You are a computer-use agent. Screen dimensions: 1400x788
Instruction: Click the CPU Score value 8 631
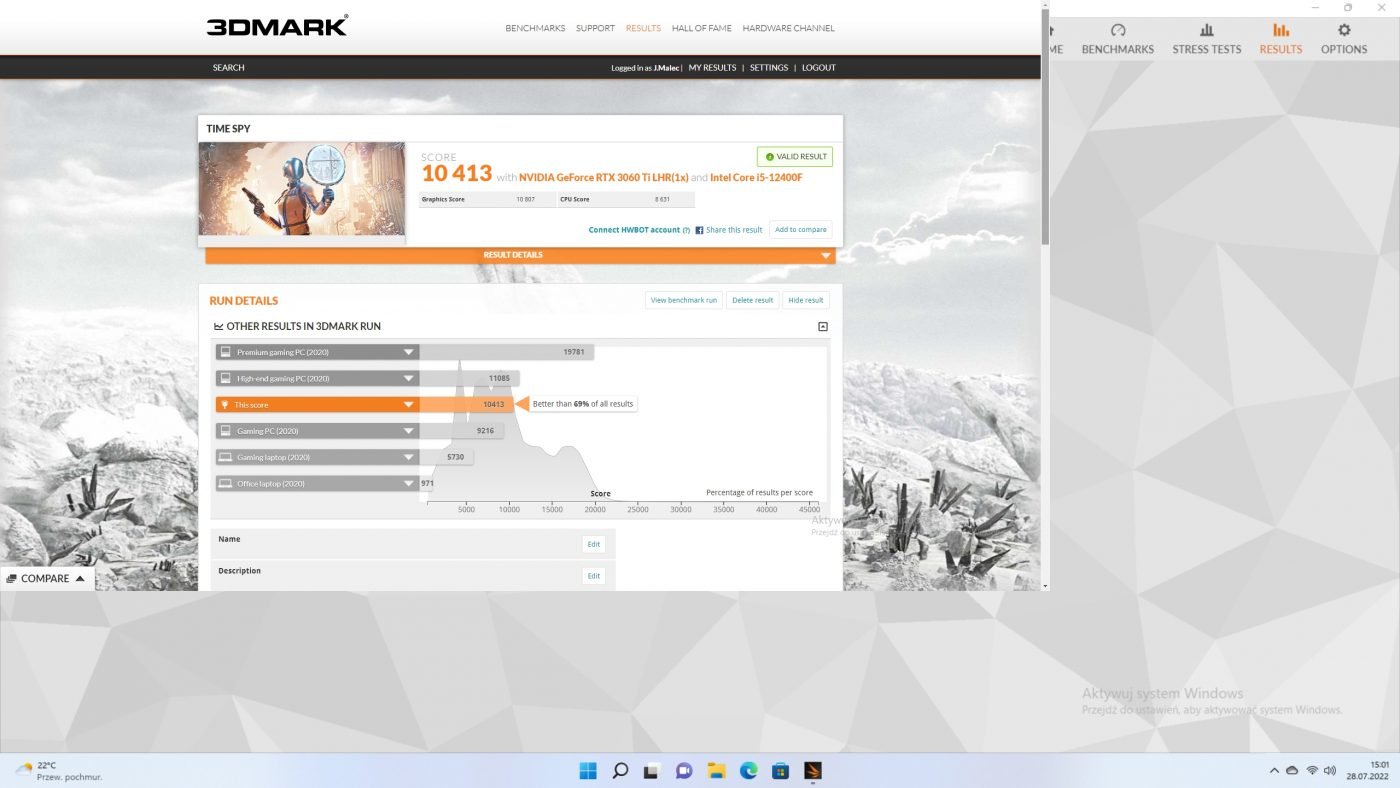[663, 199]
